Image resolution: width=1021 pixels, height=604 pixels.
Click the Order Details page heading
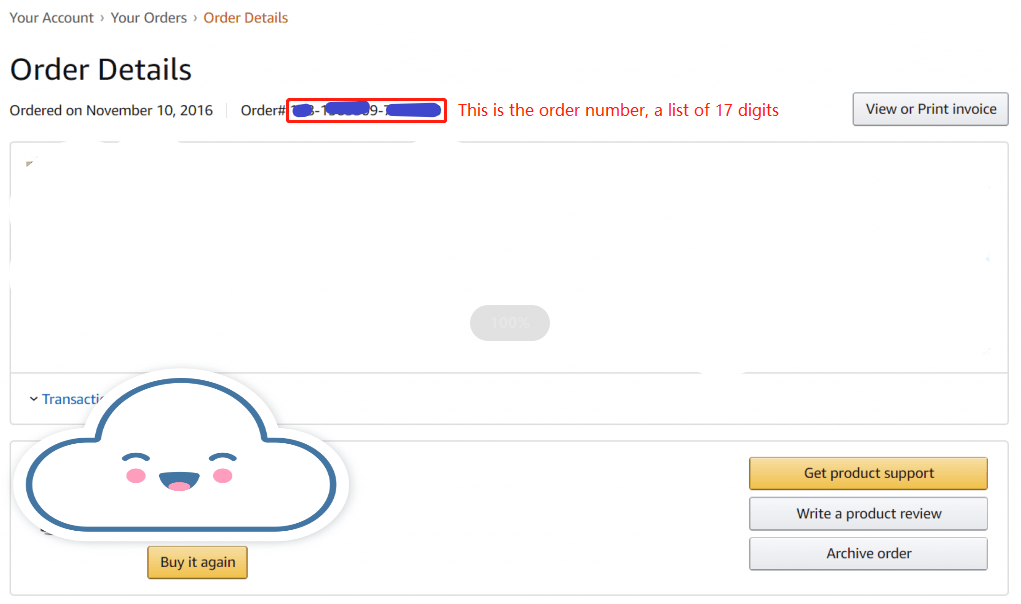tap(101, 70)
